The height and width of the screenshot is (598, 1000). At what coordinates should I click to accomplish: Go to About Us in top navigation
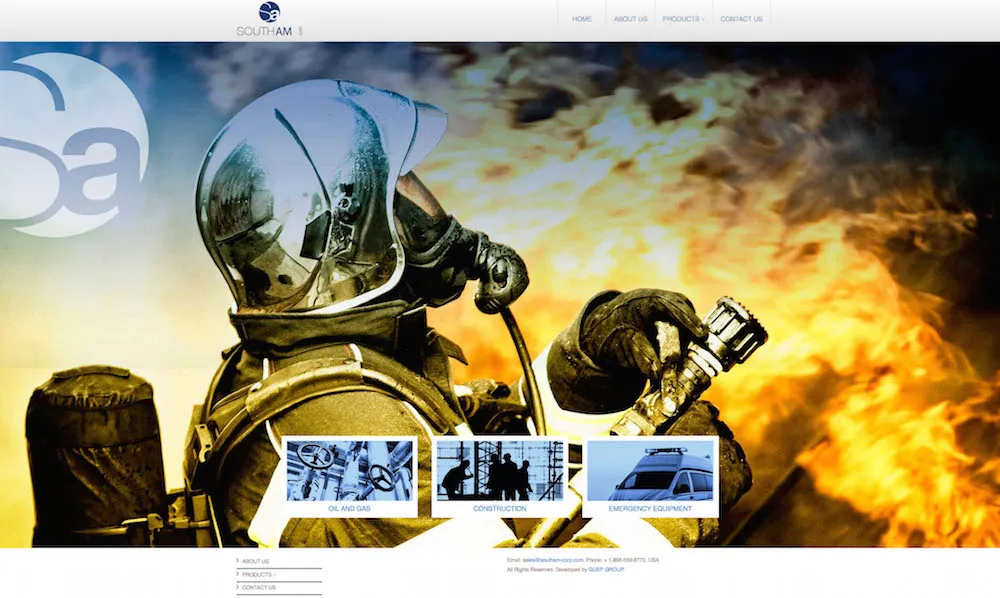pyautogui.click(x=630, y=19)
